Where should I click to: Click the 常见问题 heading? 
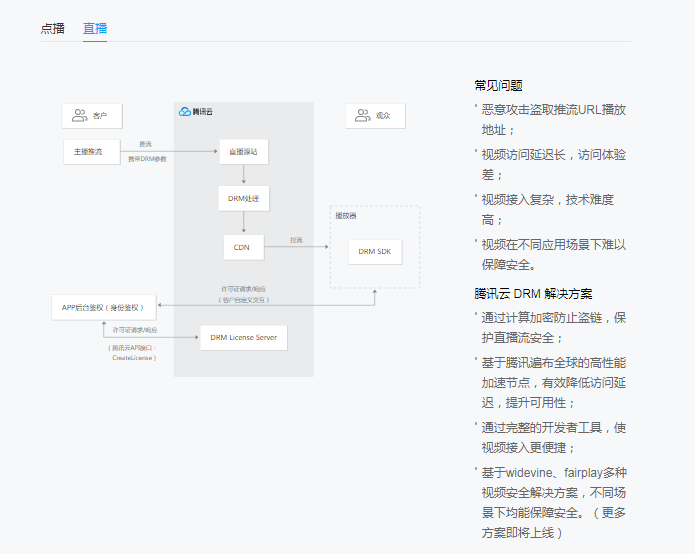point(498,86)
